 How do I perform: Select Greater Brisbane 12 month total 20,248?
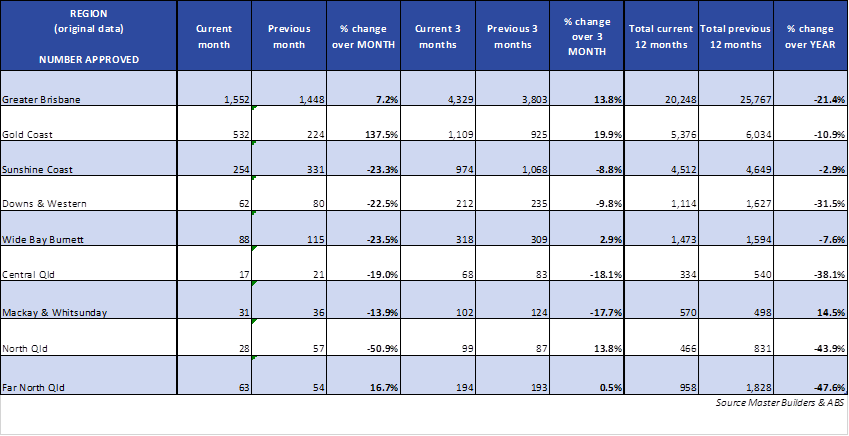pyautogui.click(x=661, y=88)
